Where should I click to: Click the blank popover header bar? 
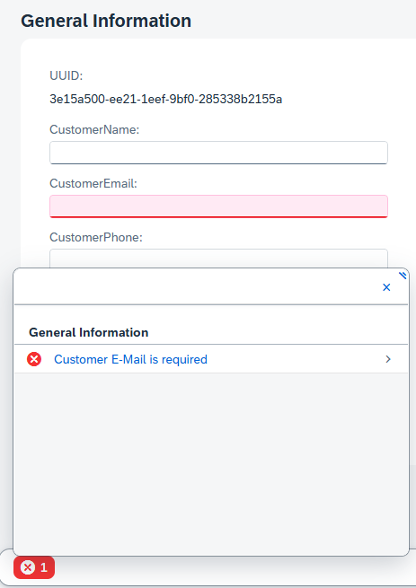(x=195, y=287)
